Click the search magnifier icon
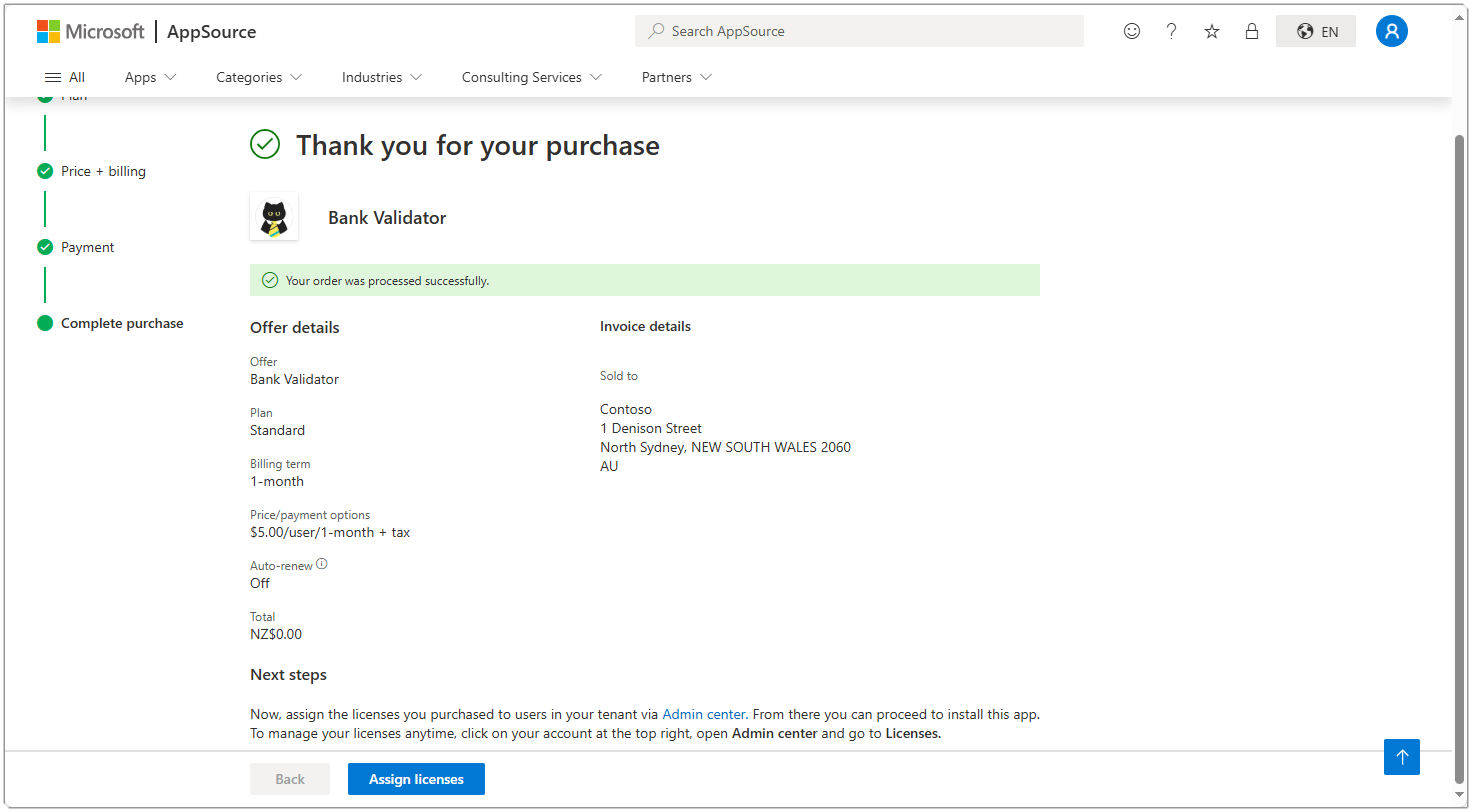Screen dimensions: 1472x812 pyautogui.click(x=656, y=31)
